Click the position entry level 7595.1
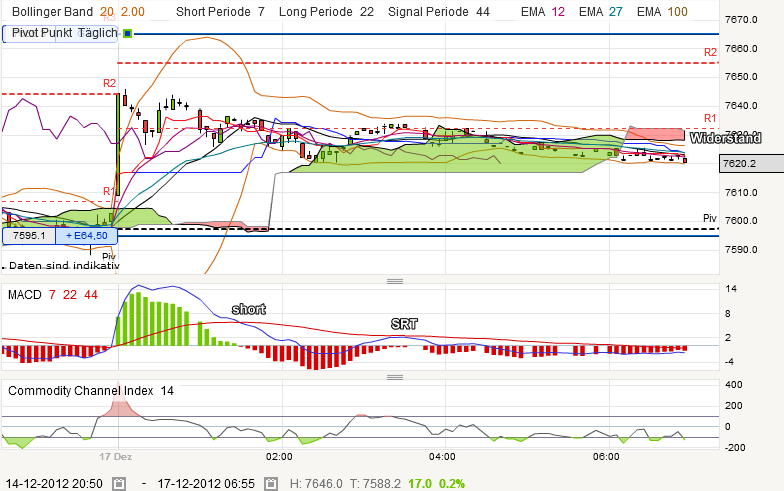 coord(29,236)
